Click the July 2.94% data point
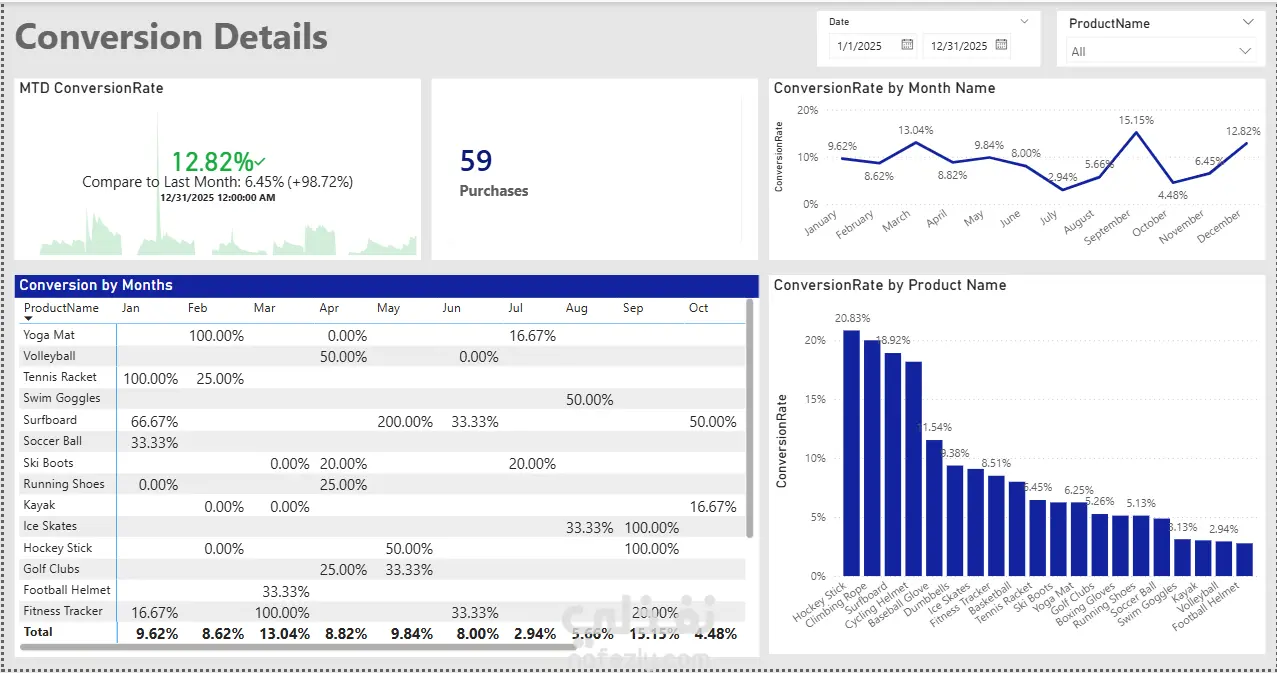The image size is (1277, 673). tap(1063, 190)
